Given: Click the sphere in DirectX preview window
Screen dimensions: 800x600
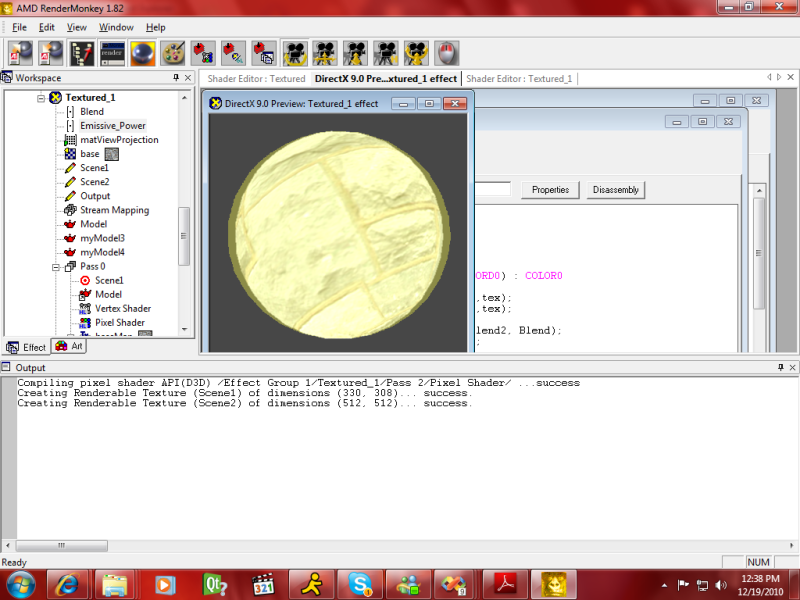Looking at the screenshot, I should tap(341, 235).
